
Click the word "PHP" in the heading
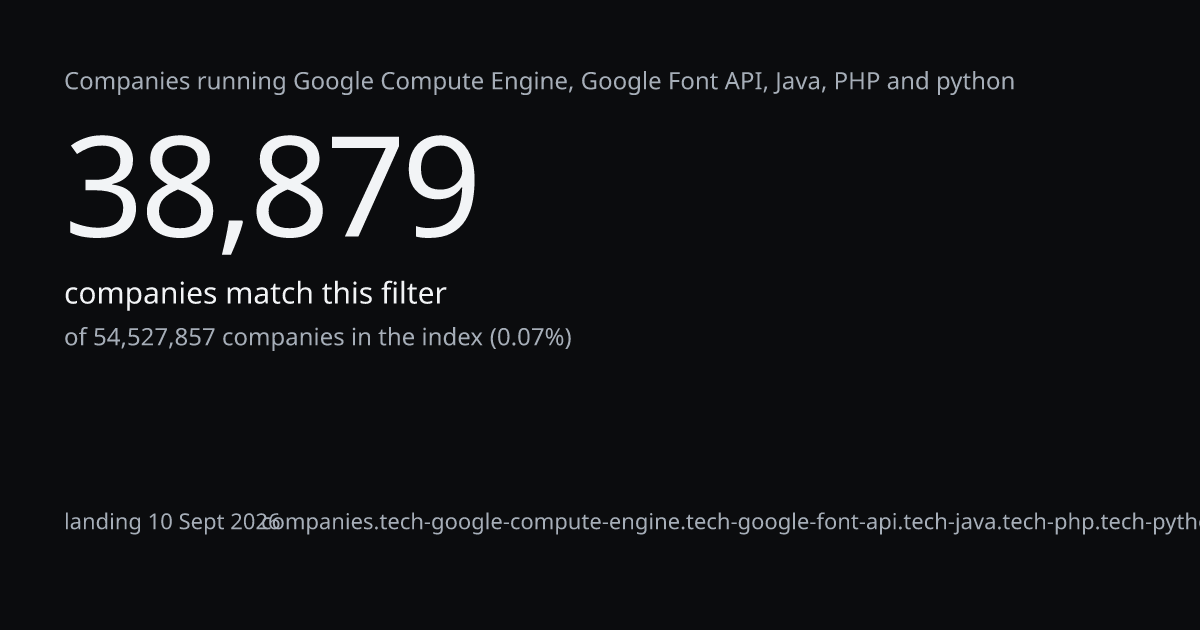[857, 81]
